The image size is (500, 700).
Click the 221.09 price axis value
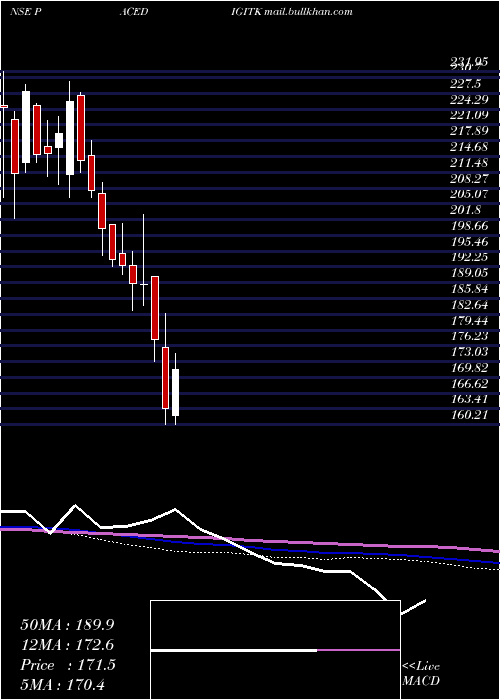pyautogui.click(x=469, y=115)
